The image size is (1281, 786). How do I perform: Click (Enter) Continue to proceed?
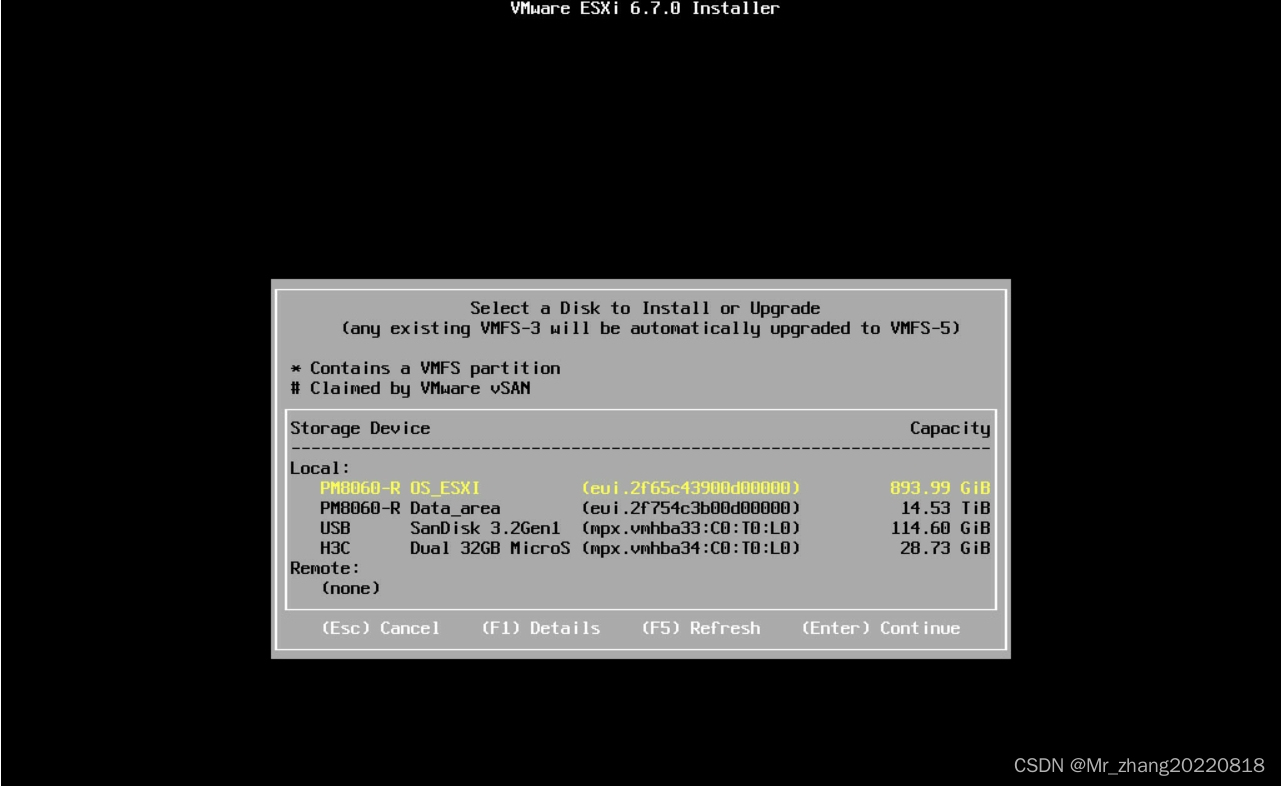click(881, 628)
